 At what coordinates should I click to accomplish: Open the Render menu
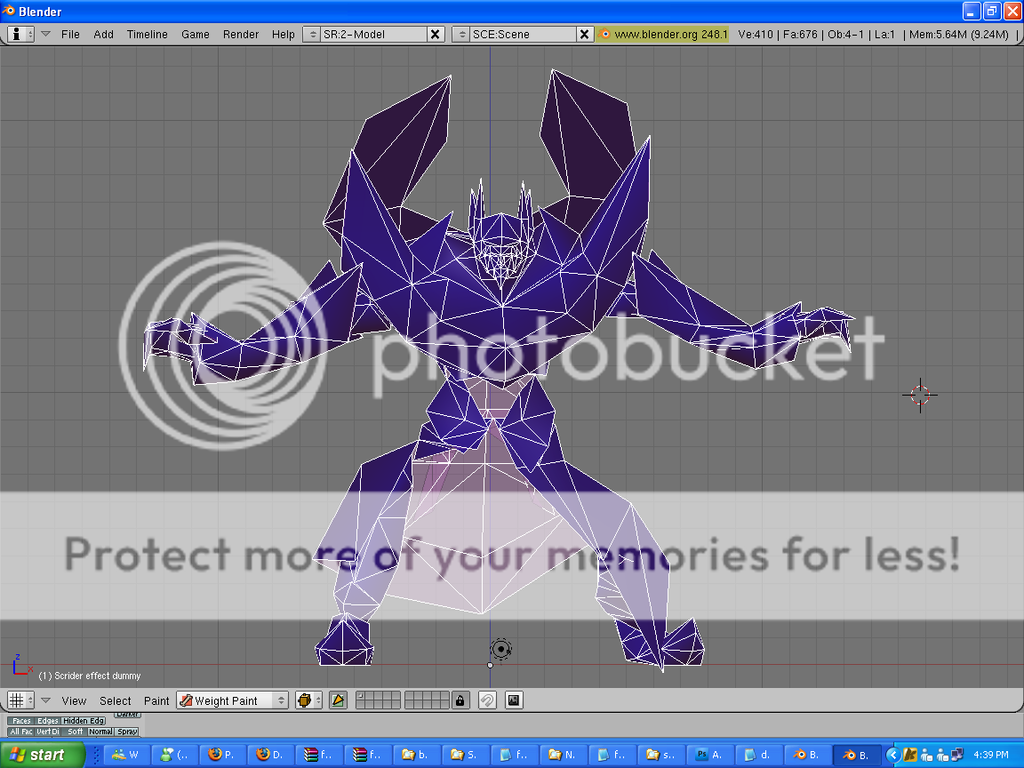click(x=241, y=34)
